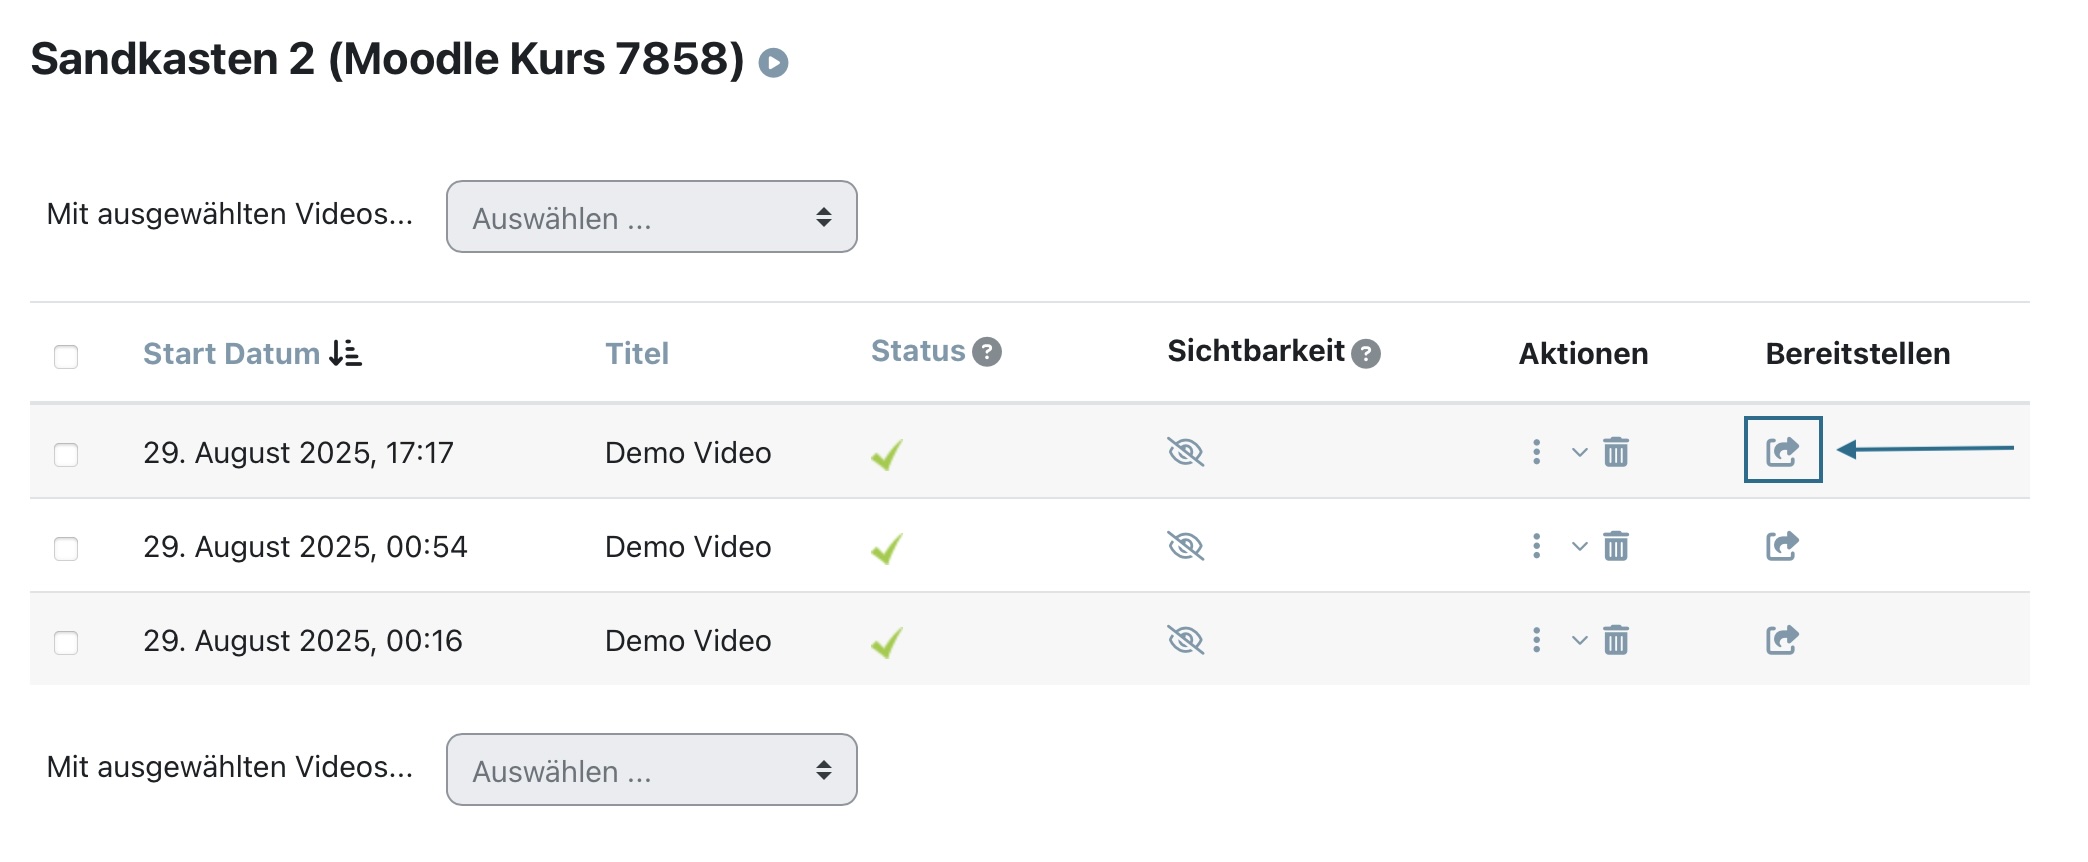Click the highlighted Bereitstellen share icon for 17:17 video

click(1782, 451)
